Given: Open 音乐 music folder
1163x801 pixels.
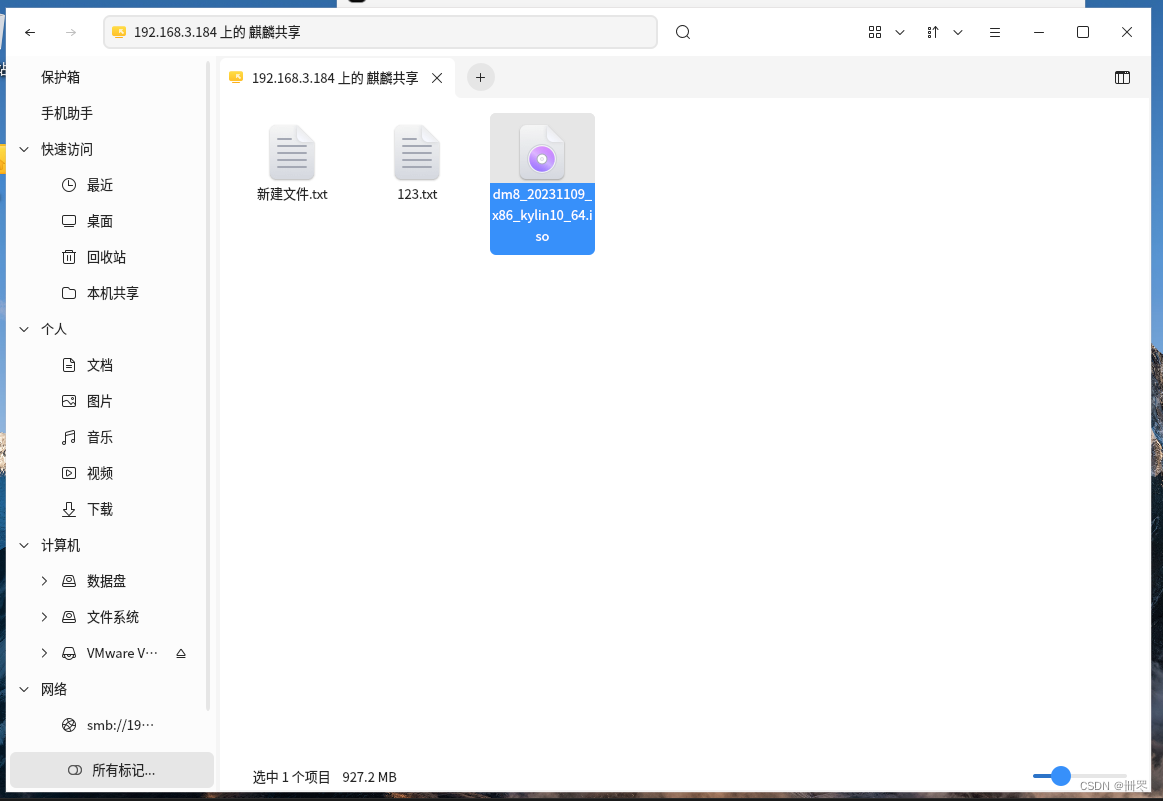Looking at the screenshot, I should (99, 438).
